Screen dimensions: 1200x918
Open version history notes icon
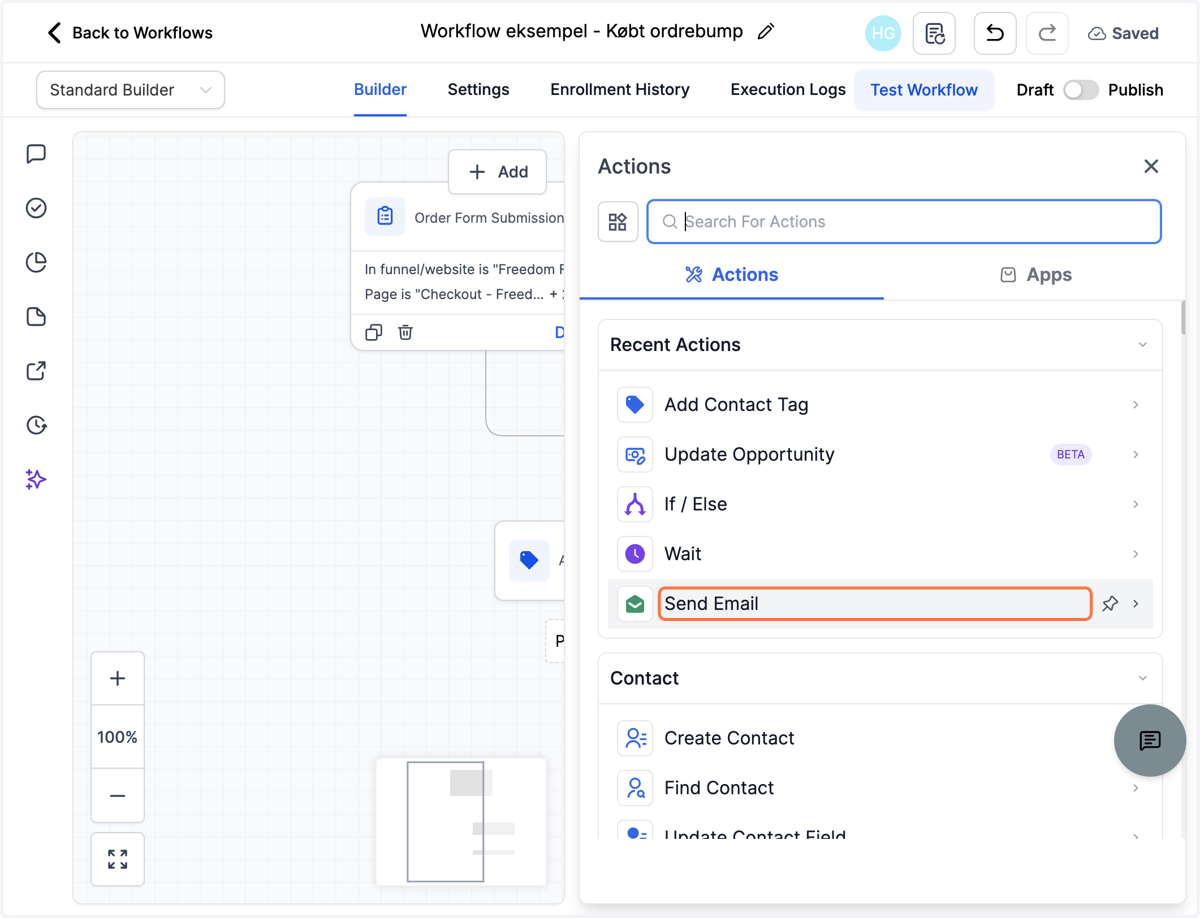[x=935, y=33]
